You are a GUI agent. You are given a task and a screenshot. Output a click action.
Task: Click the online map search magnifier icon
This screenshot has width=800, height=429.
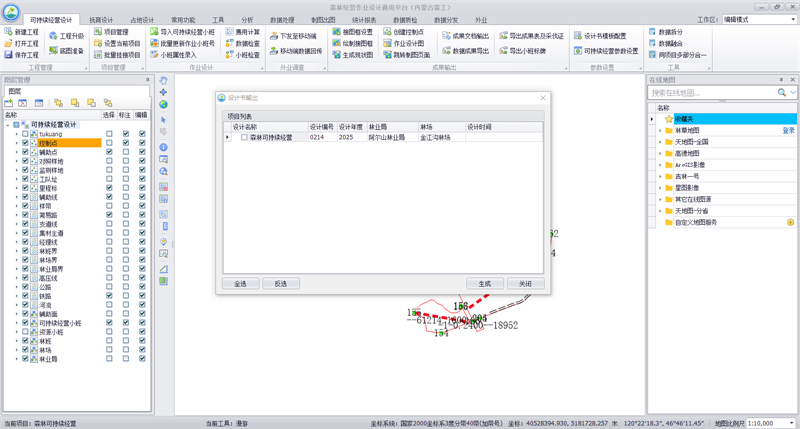pyautogui.click(x=782, y=92)
